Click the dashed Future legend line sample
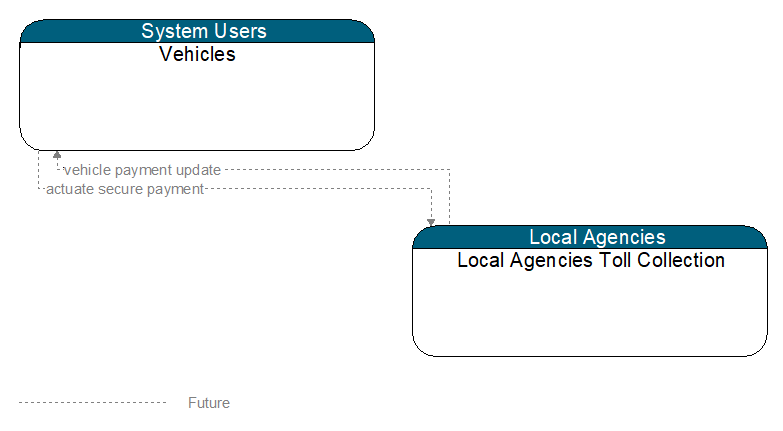 click(x=92, y=403)
